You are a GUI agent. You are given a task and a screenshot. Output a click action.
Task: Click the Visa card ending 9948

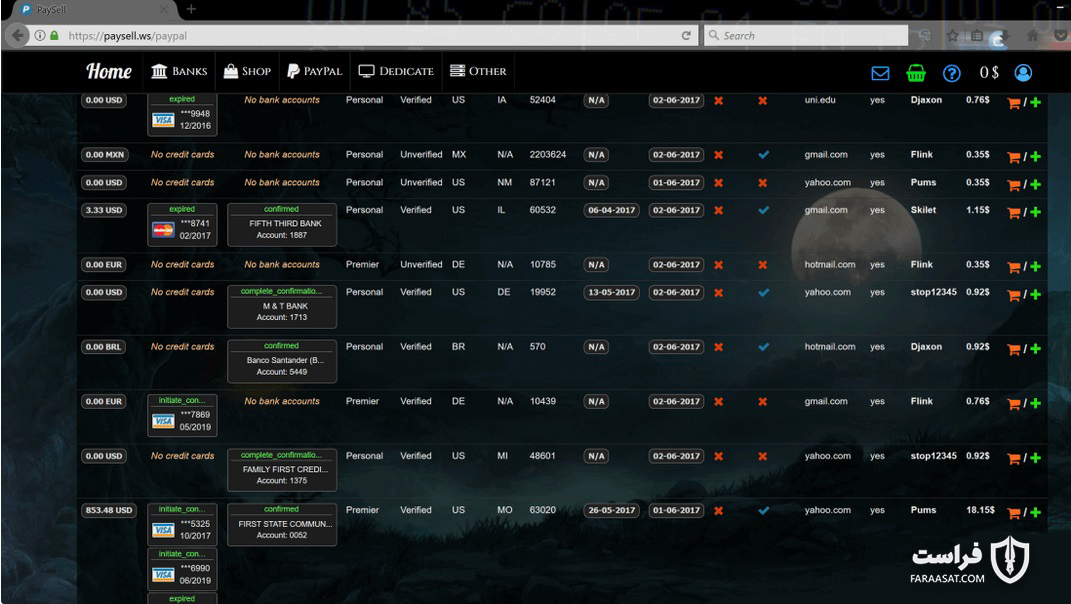coord(182,115)
